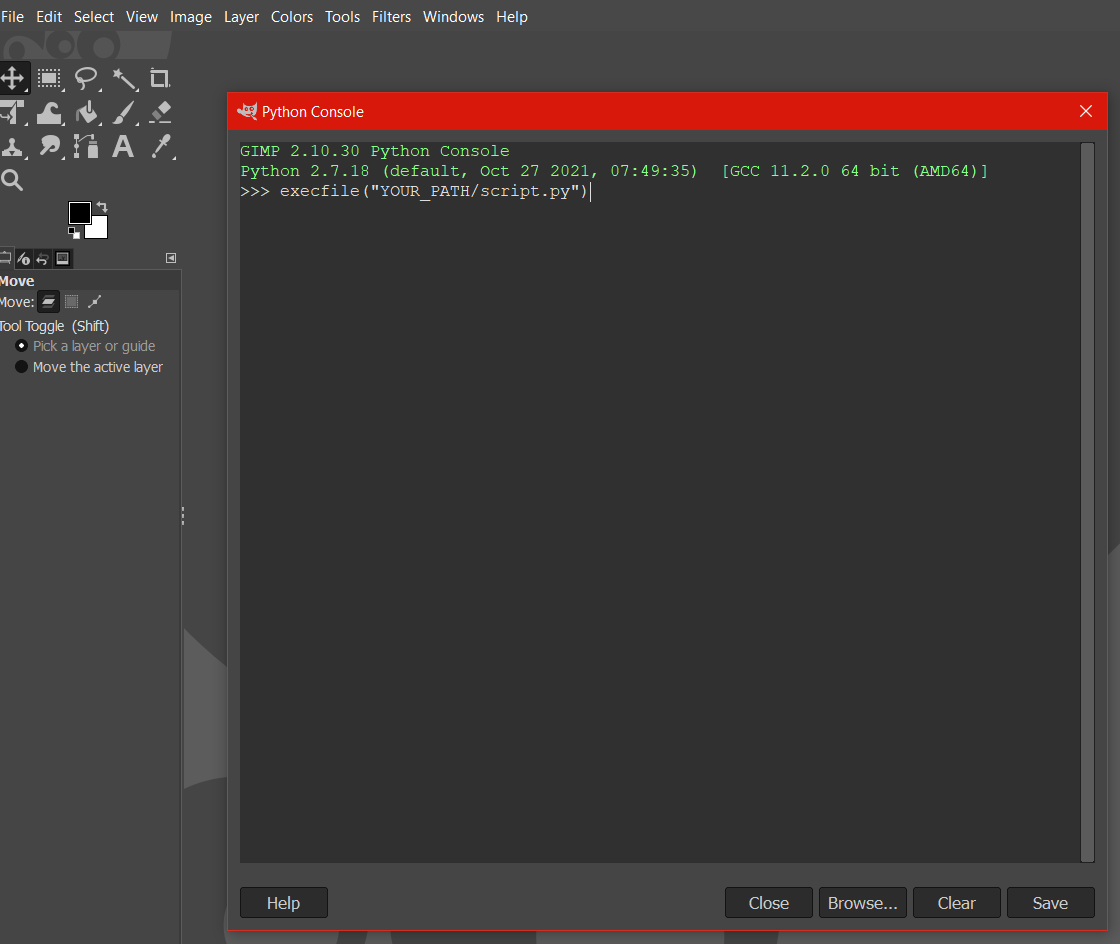The width and height of the screenshot is (1120, 944).
Task: Open the Layer menu
Action: 241,16
